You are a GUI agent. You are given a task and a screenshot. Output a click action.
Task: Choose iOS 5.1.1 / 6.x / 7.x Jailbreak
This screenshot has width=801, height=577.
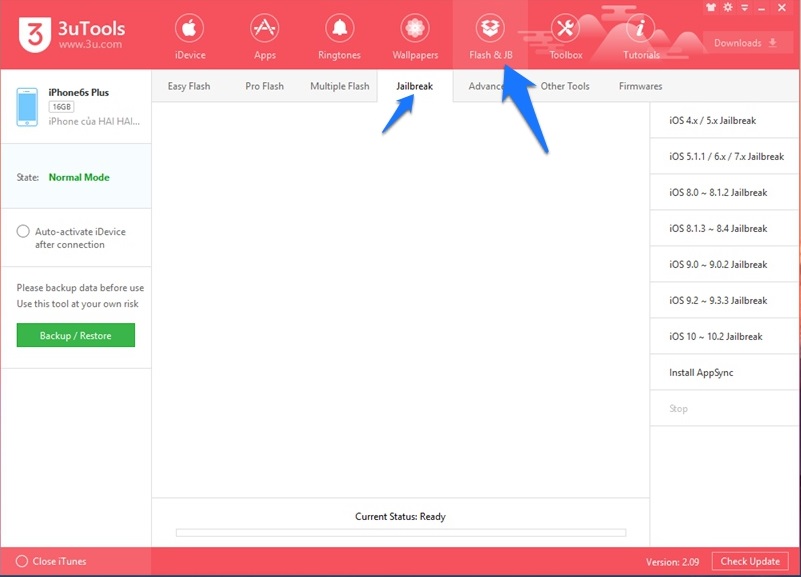[724, 156]
